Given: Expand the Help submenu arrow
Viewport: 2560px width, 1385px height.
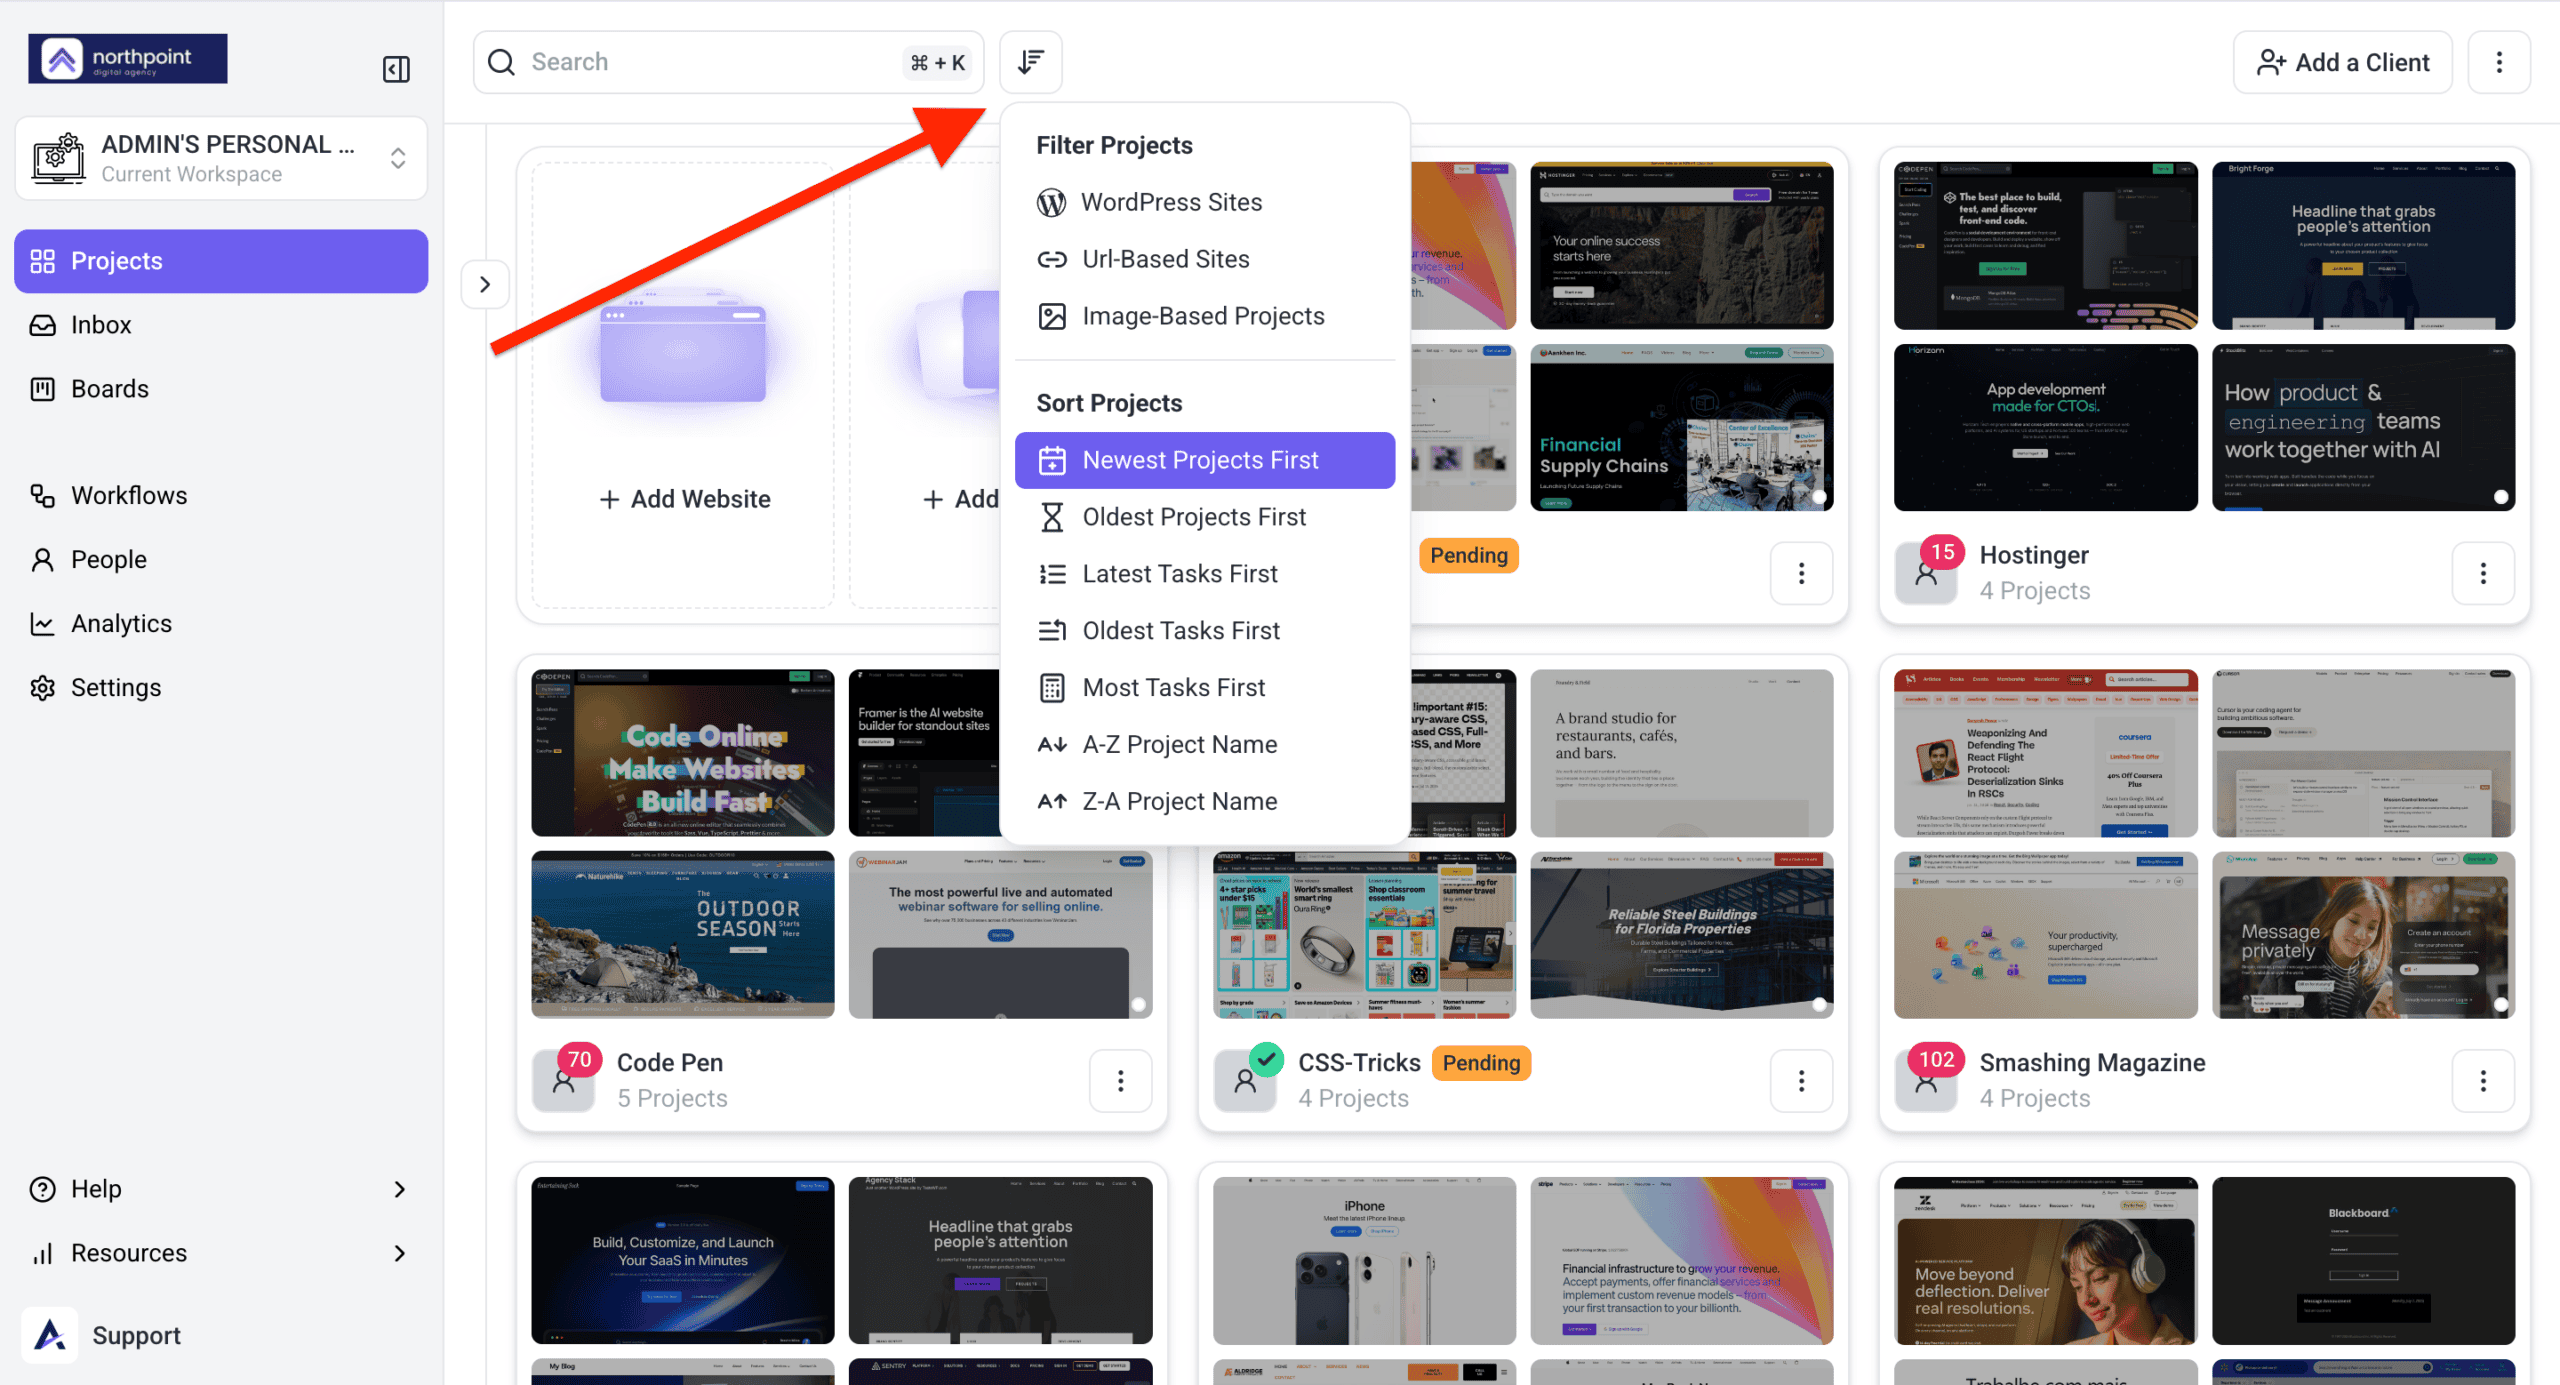Looking at the screenshot, I should pyautogui.click(x=399, y=1189).
